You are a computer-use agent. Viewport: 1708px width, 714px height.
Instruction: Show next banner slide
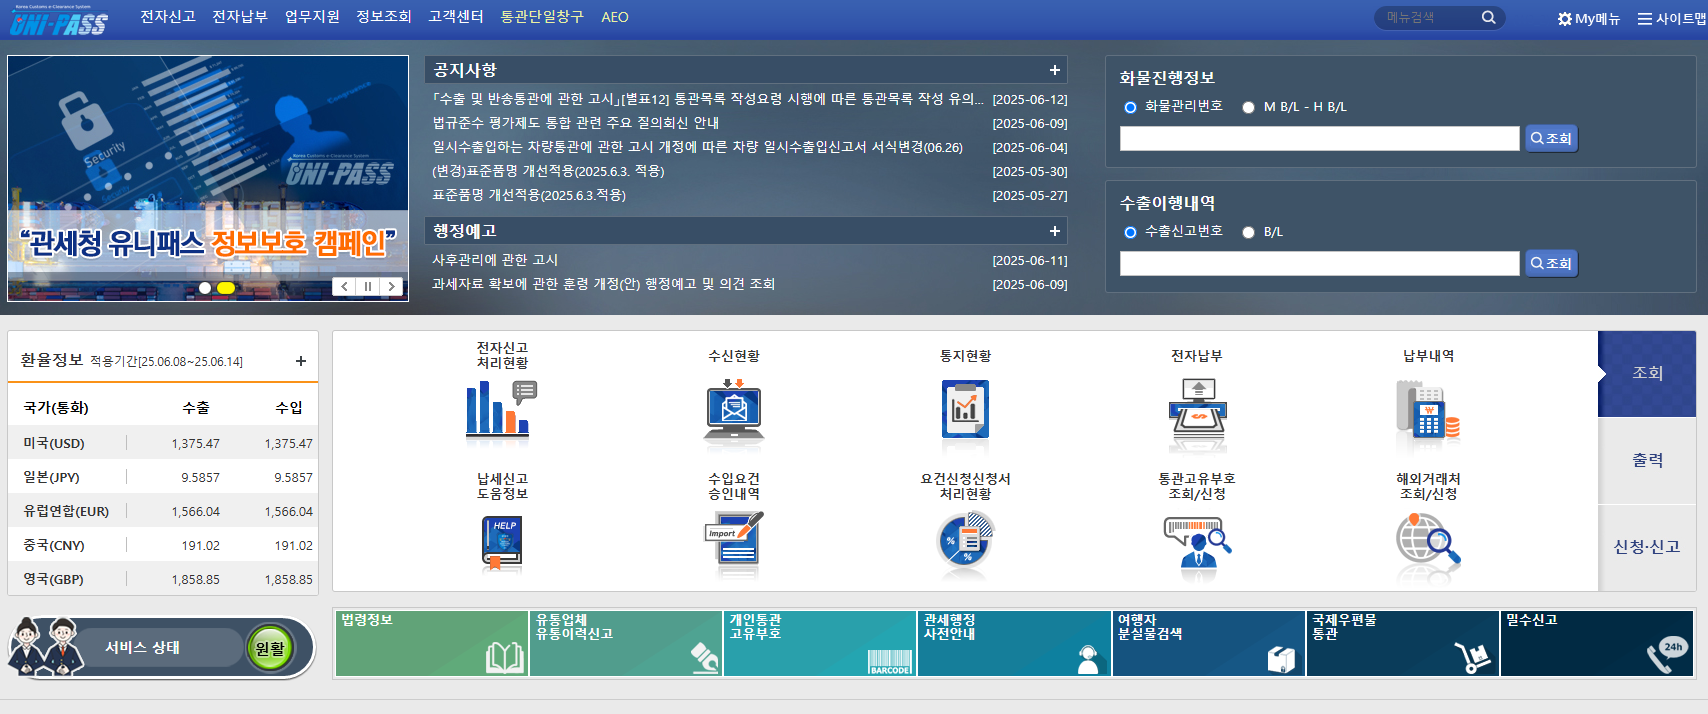392,286
